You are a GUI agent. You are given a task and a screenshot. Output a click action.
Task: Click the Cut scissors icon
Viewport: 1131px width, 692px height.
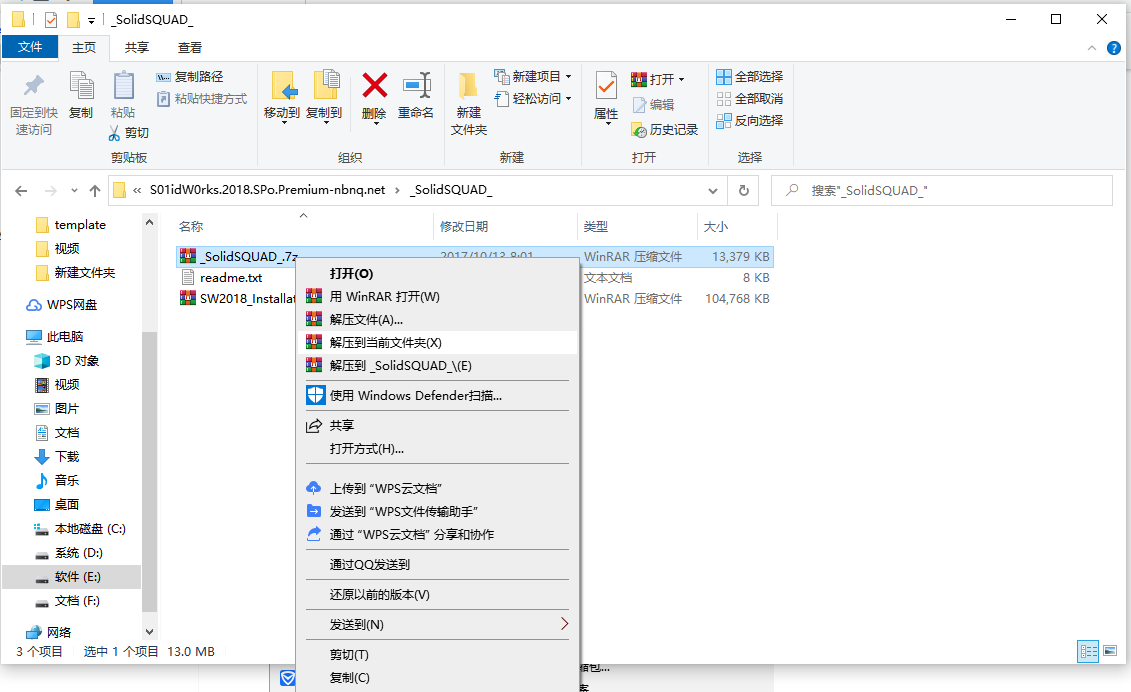pyautogui.click(x=114, y=133)
